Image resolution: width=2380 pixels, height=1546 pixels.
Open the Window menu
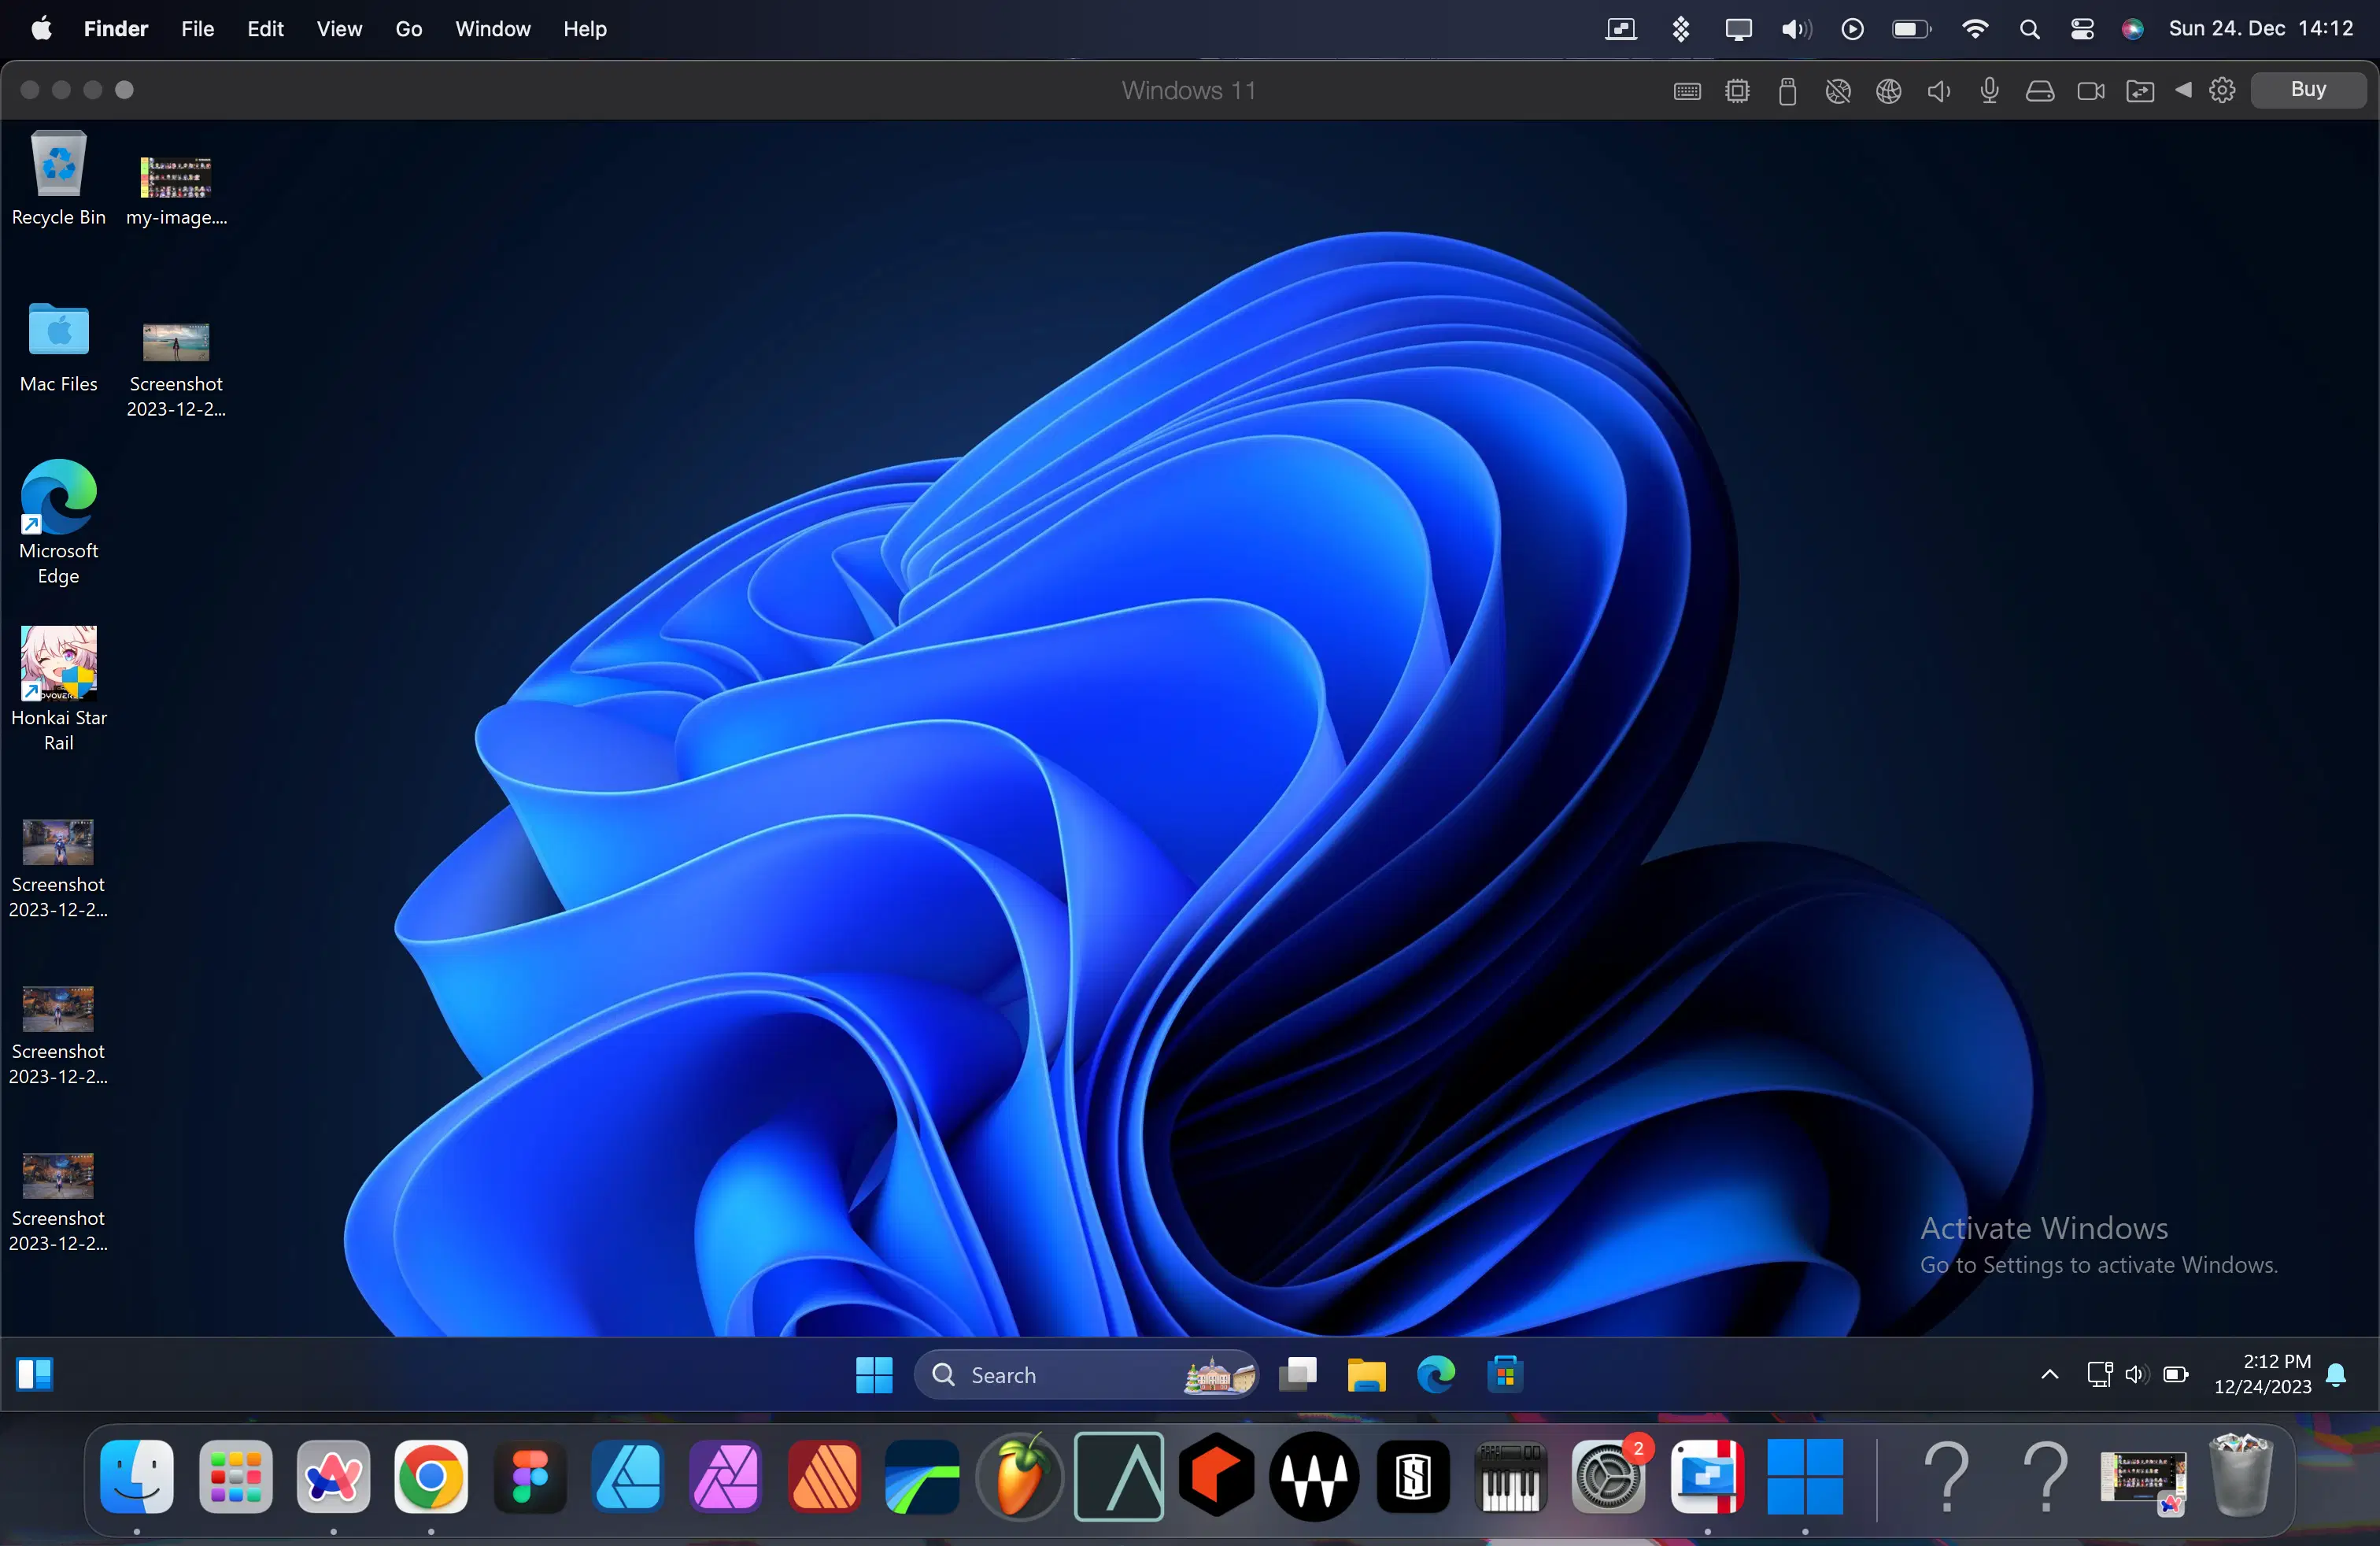click(493, 29)
